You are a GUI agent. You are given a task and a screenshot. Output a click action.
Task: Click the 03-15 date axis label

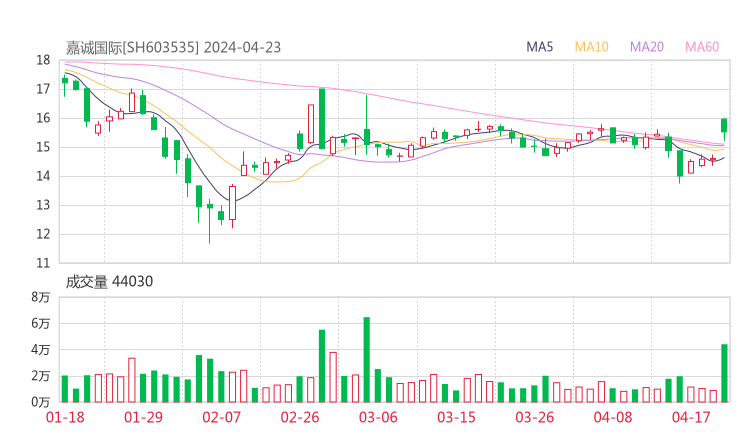click(456, 417)
